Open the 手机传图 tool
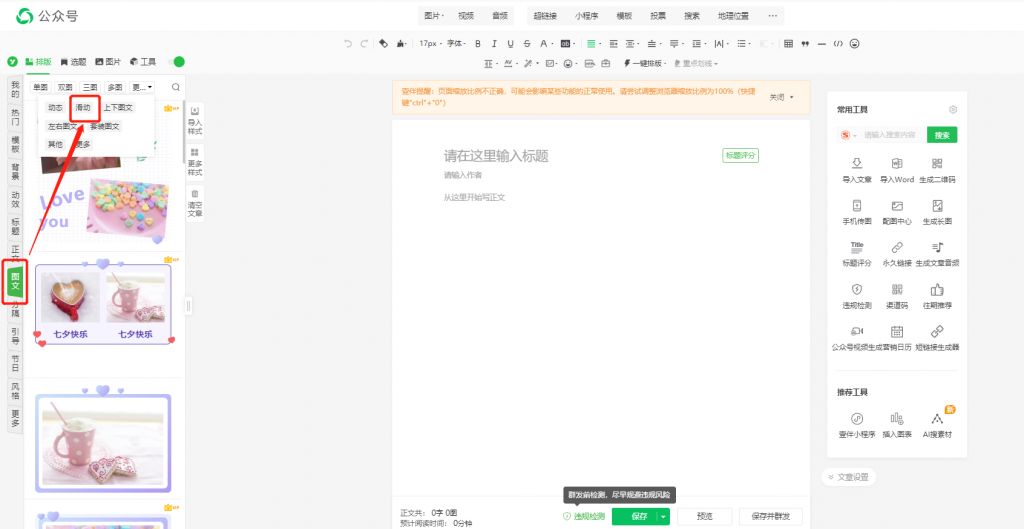 click(x=857, y=213)
